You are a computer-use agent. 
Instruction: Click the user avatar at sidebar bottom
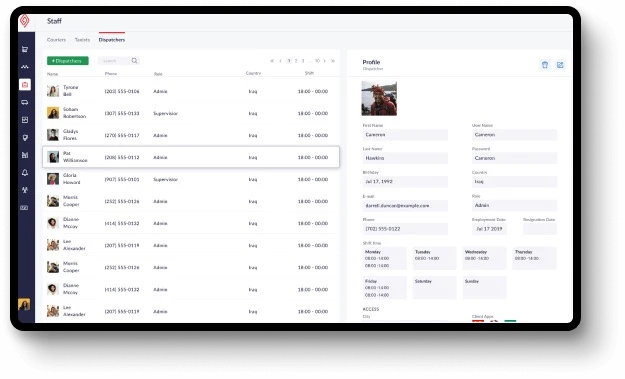pos(24,304)
